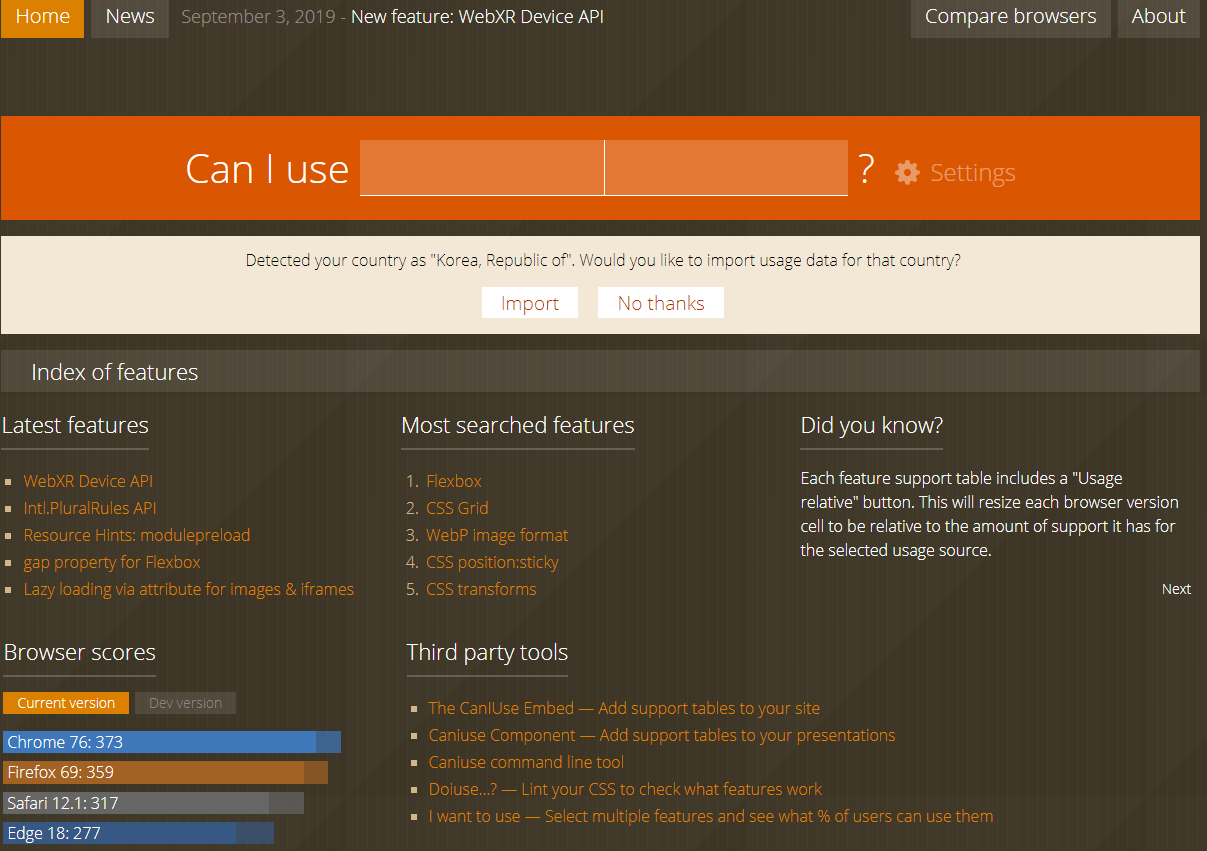Image resolution: width=1207 pixels, height=851 pixels.
Task: Open CSS Grid from most searched
Action: pyautogui.click(x=457, y=508)
